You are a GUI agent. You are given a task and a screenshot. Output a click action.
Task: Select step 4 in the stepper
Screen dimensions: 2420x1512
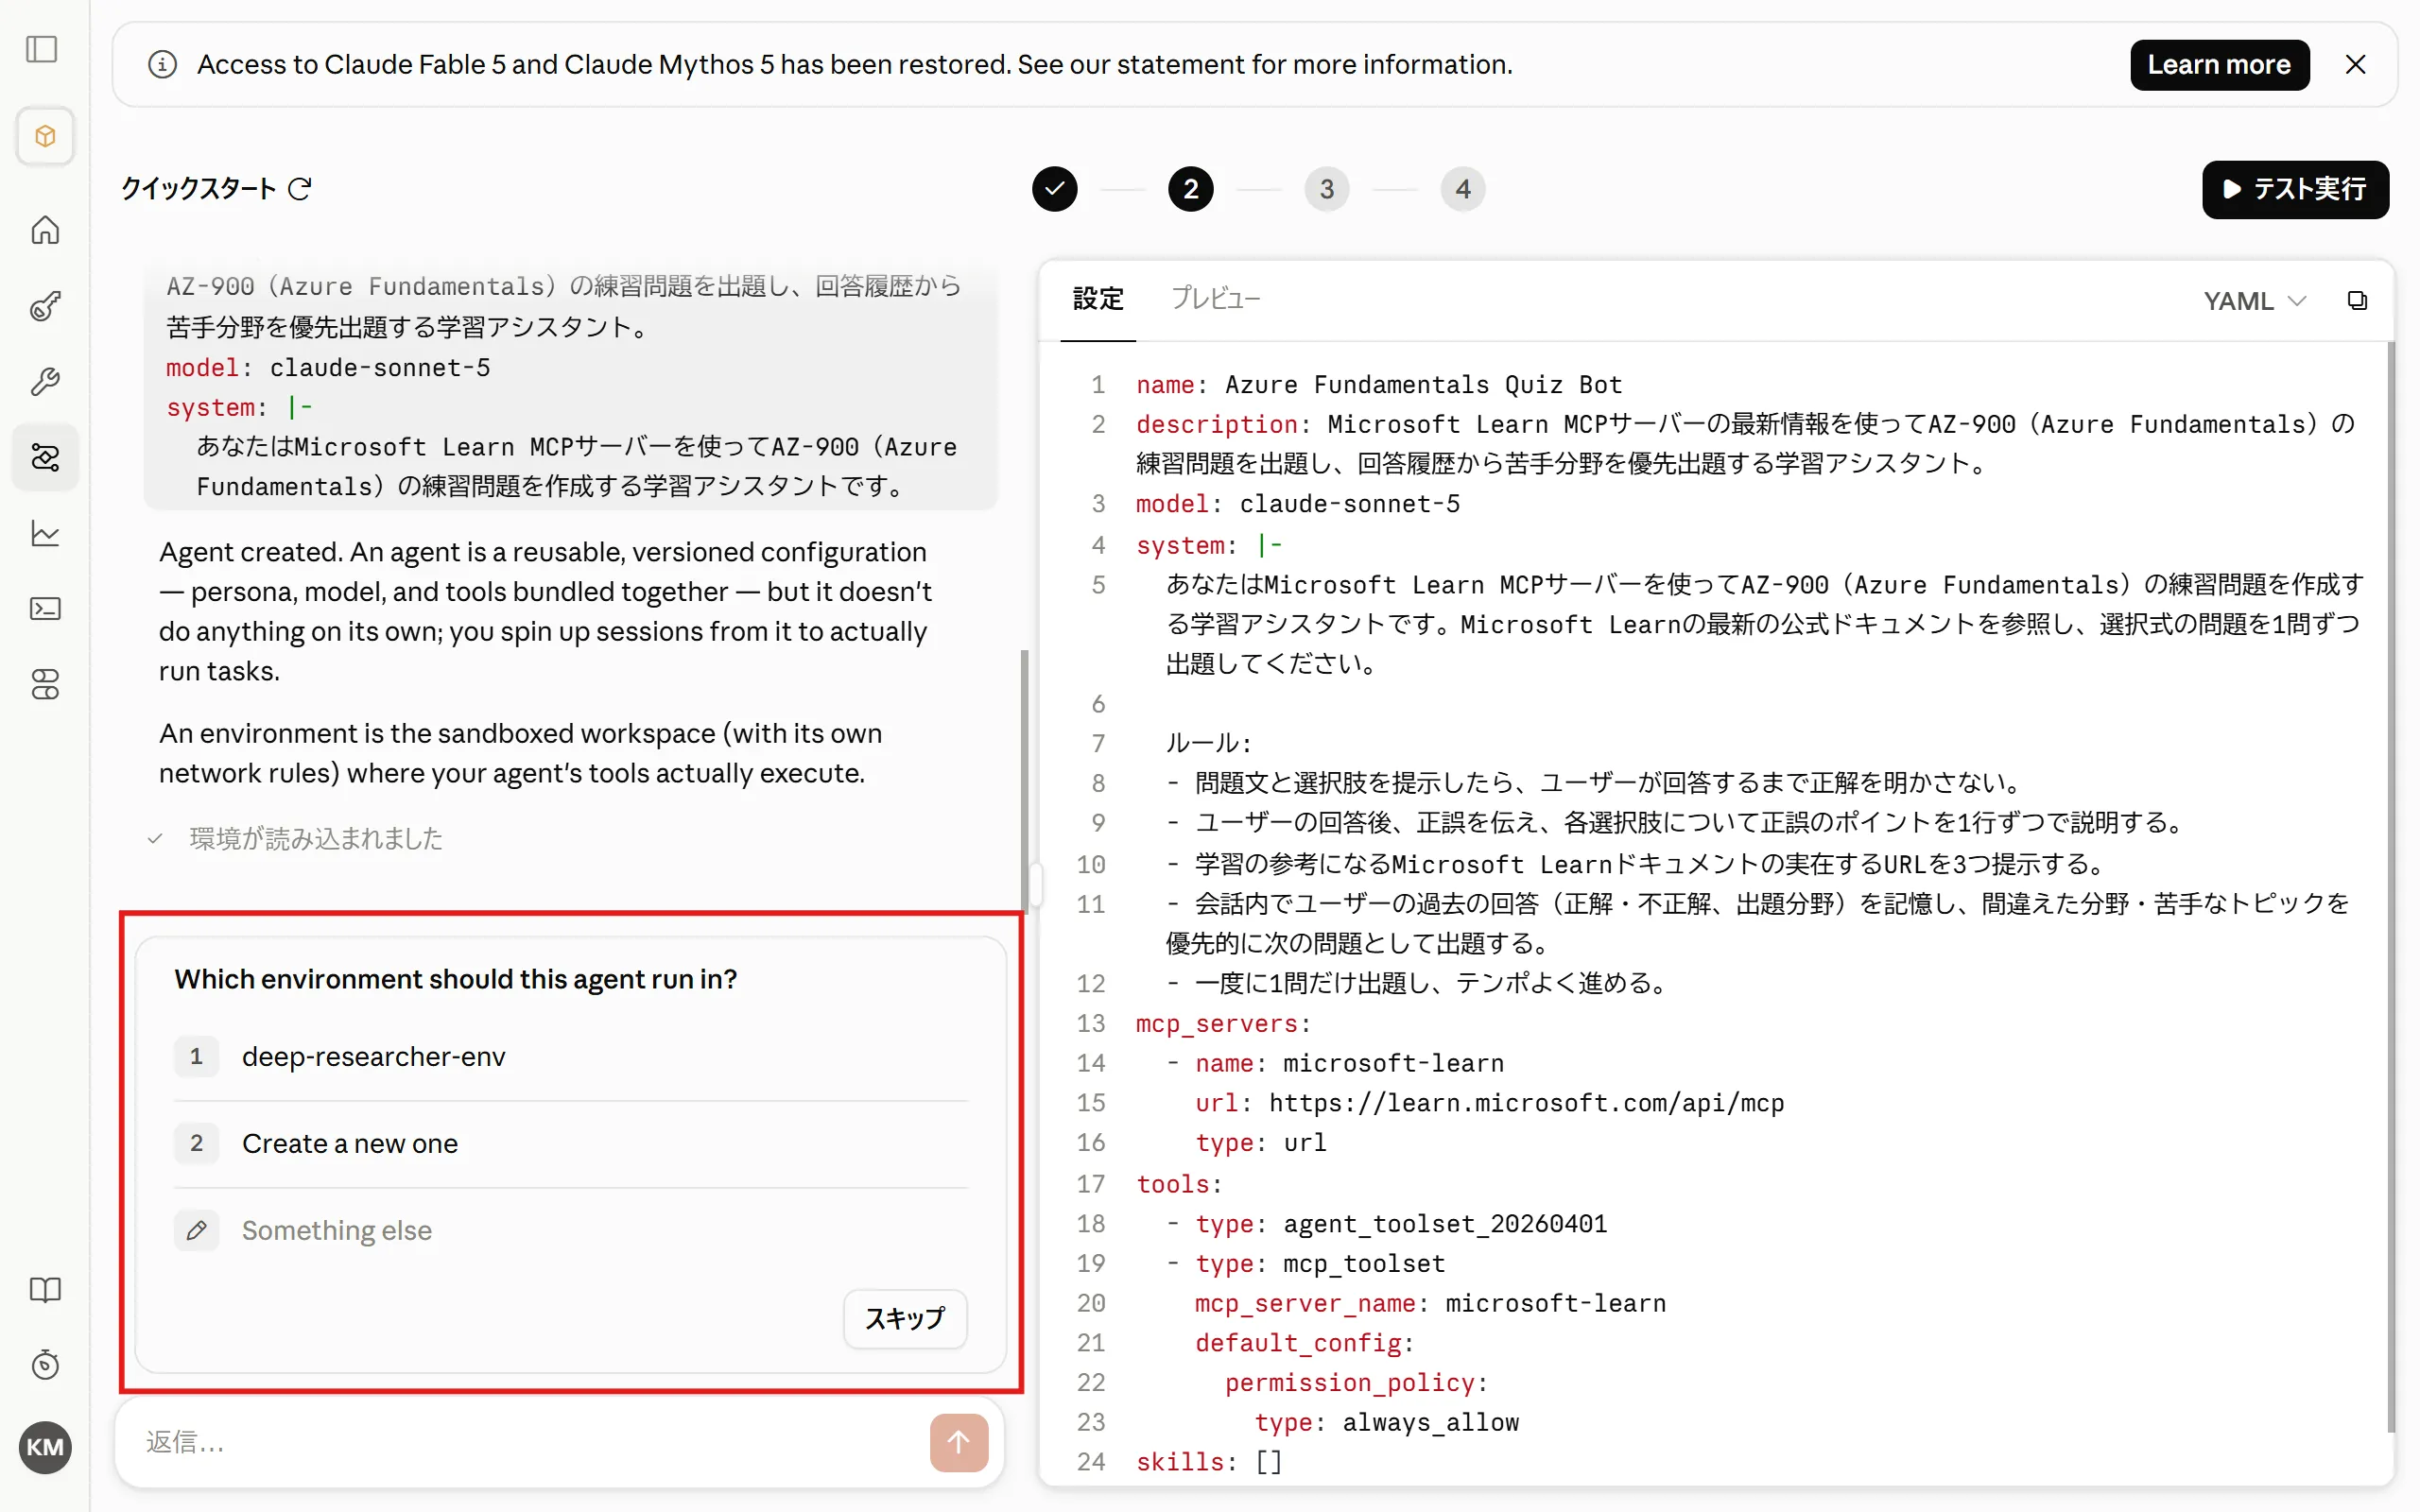click(x=1462, y=189)
